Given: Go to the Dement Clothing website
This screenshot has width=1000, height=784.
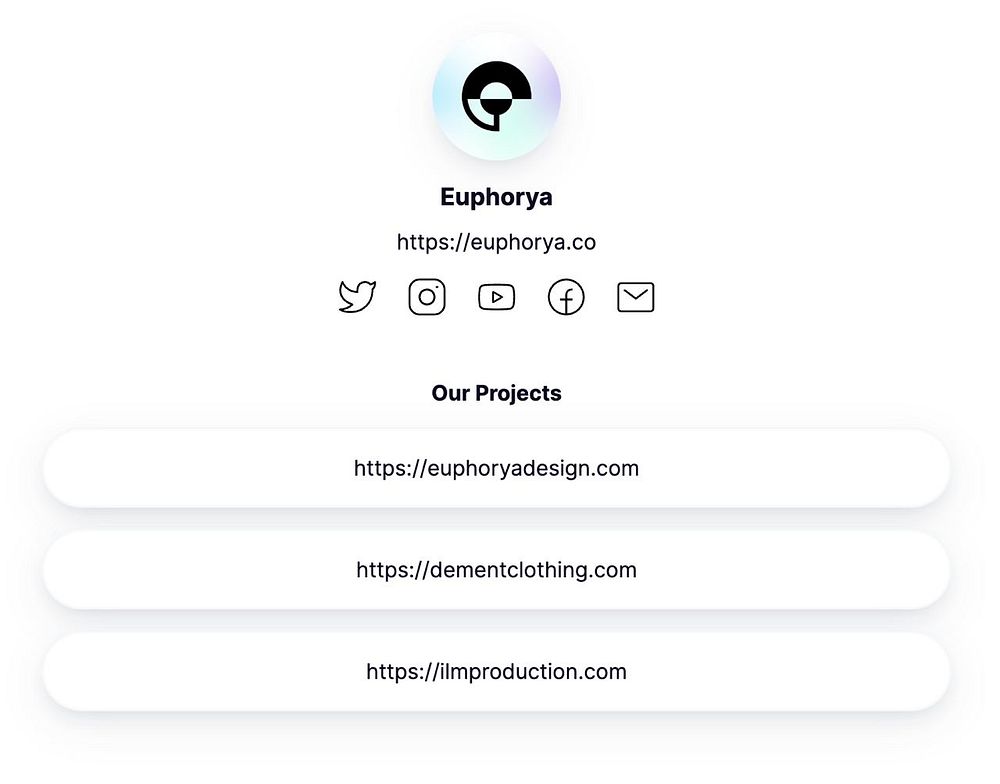Looking at the screenshot, I should pos(496,570).
